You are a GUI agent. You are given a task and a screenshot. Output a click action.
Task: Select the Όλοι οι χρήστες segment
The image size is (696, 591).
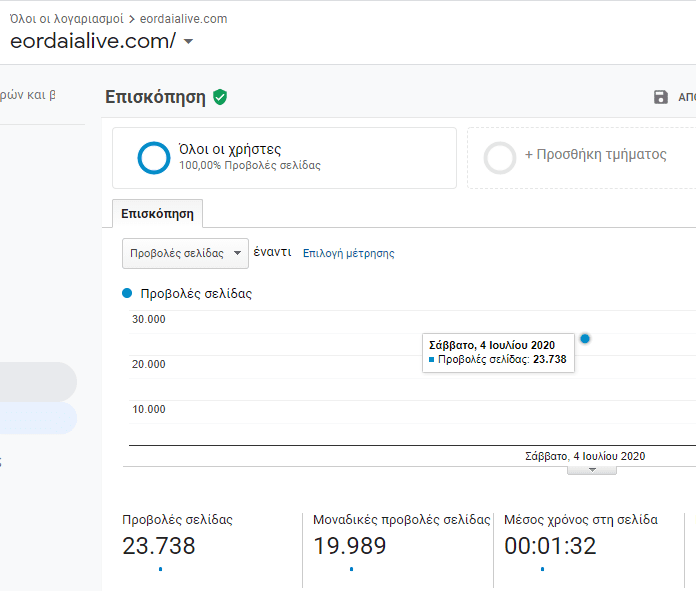coord(284,158)
